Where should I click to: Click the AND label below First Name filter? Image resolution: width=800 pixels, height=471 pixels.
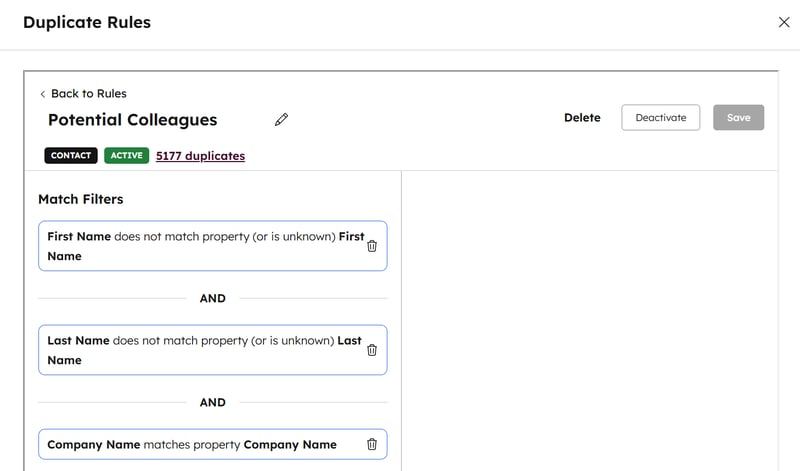[213, 298]
